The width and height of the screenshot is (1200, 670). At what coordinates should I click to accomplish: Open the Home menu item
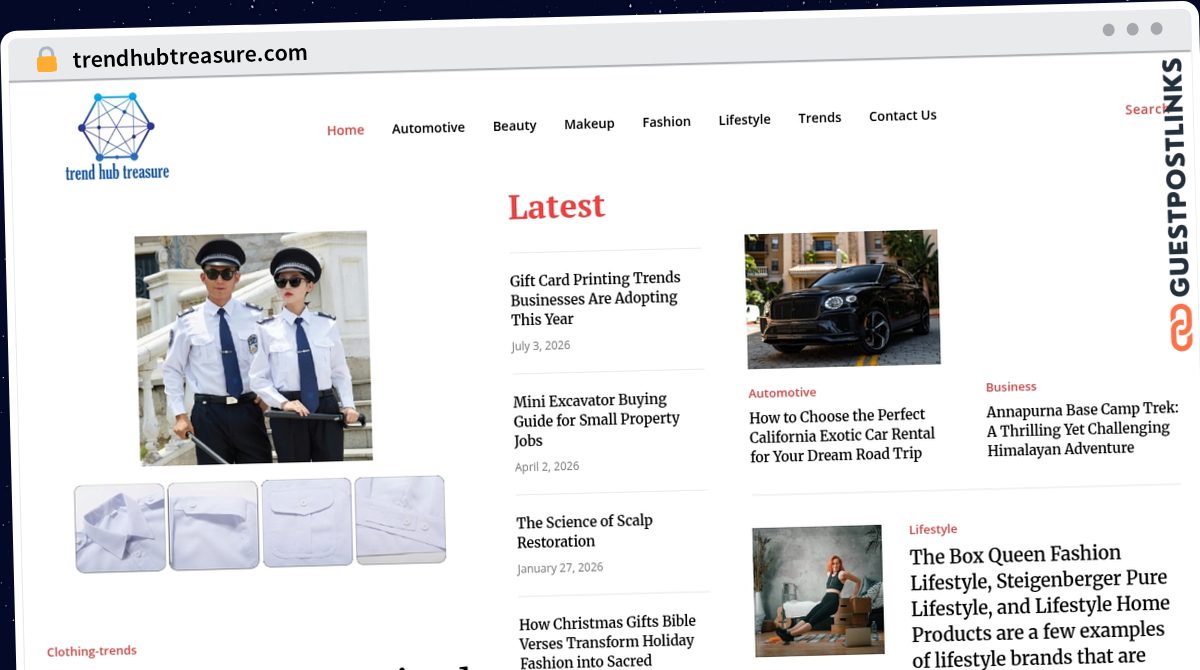[x=345, y=130]
